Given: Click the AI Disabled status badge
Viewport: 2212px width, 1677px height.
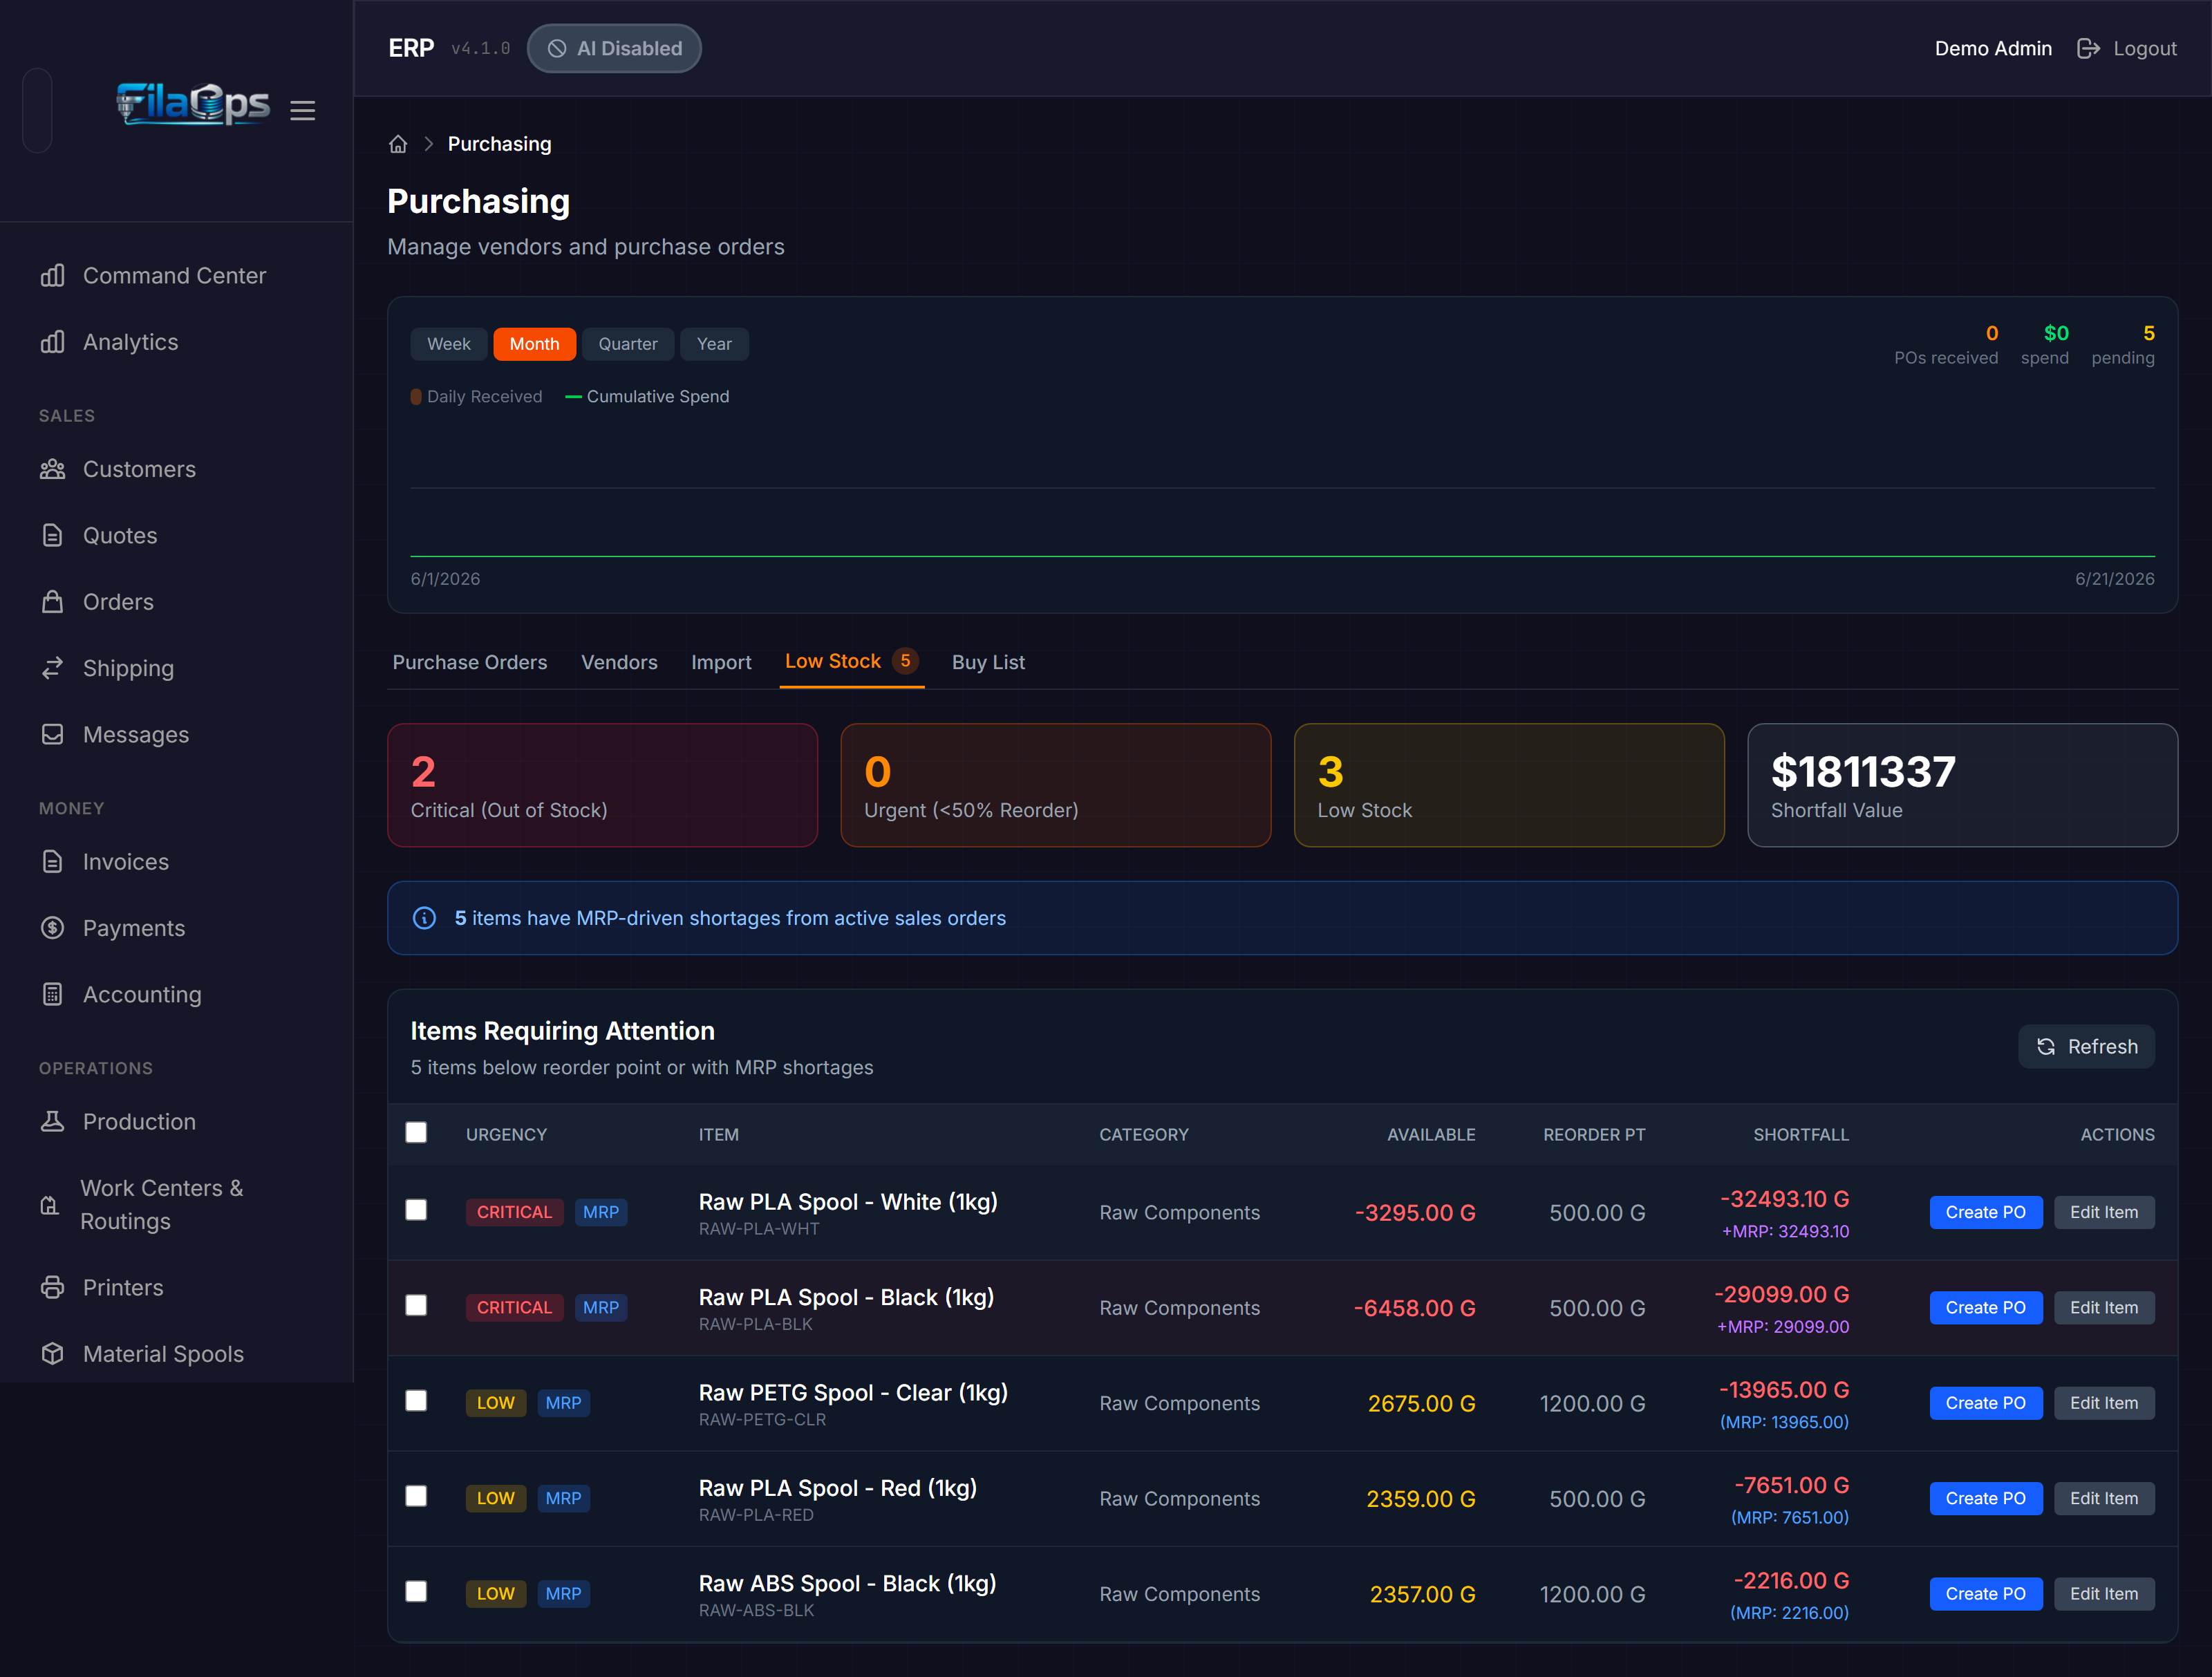Looking at the screenshot, I should (614, 48).
